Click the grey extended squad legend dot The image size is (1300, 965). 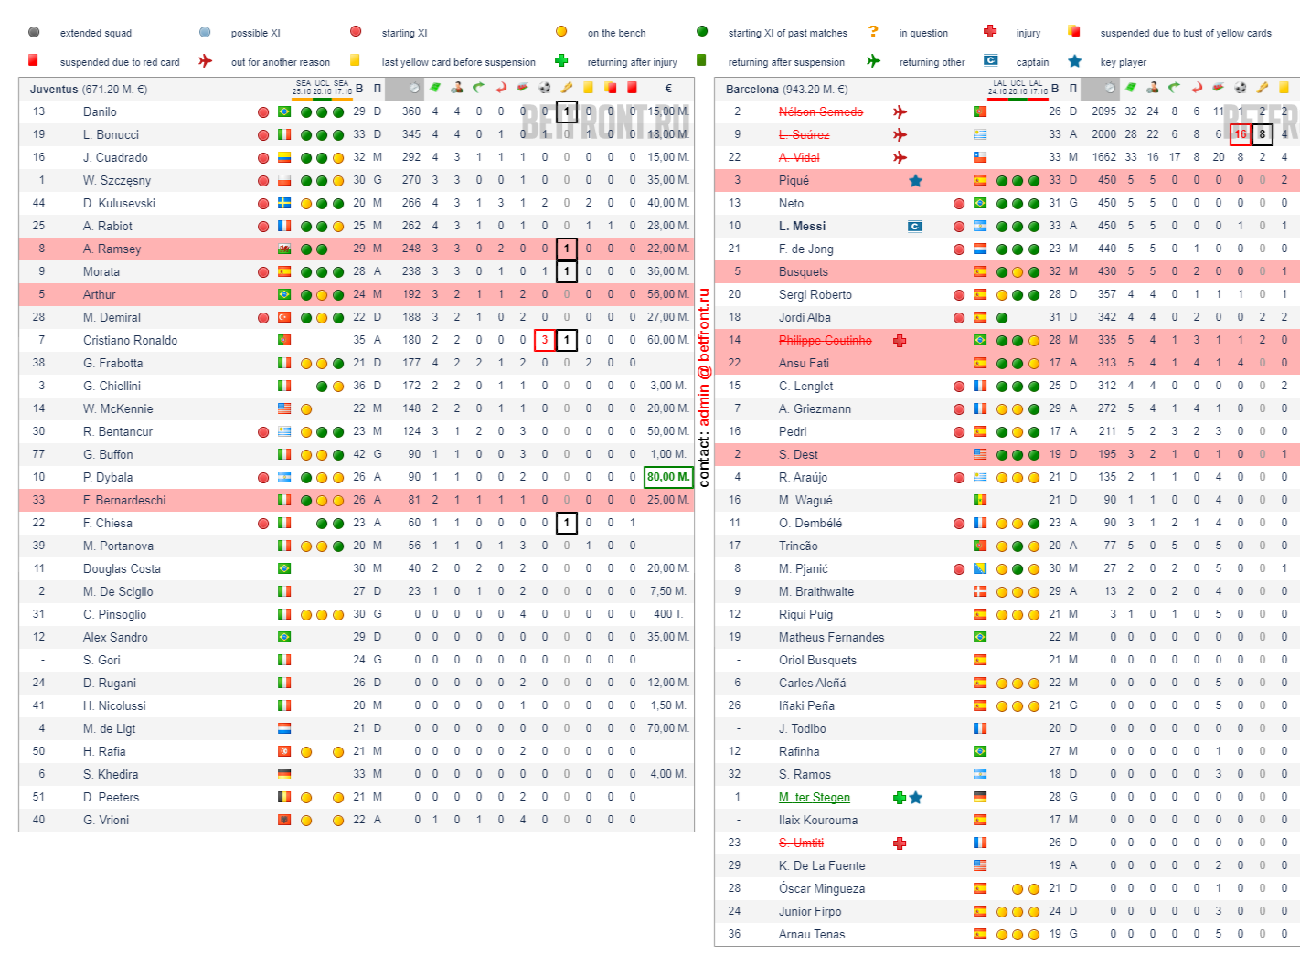pyautogui.click(x=34, y=32)
